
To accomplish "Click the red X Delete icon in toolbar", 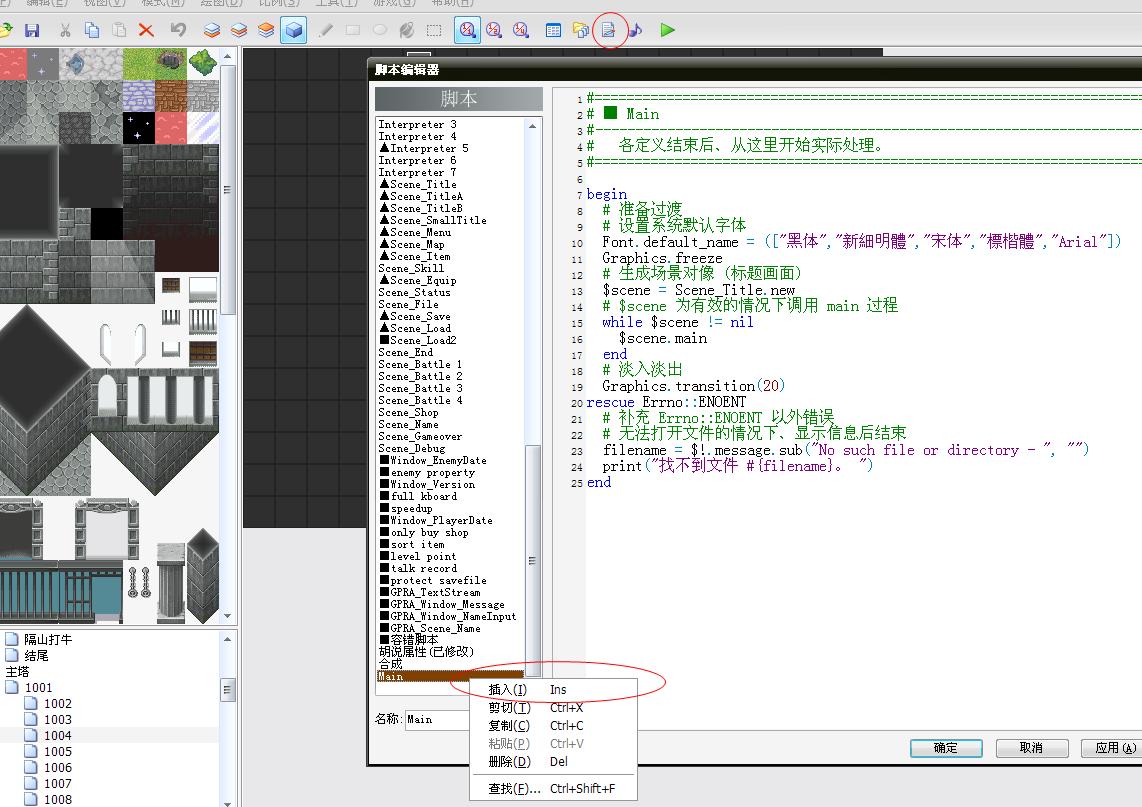I will pyautogui.click(x=146, y=31).
